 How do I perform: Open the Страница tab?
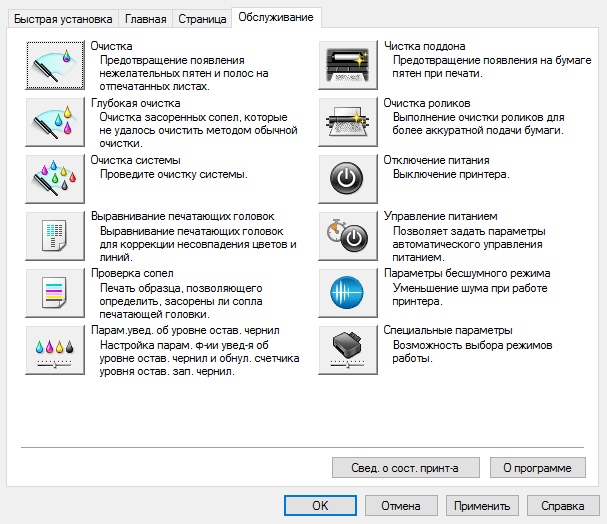tap(202, 19)
